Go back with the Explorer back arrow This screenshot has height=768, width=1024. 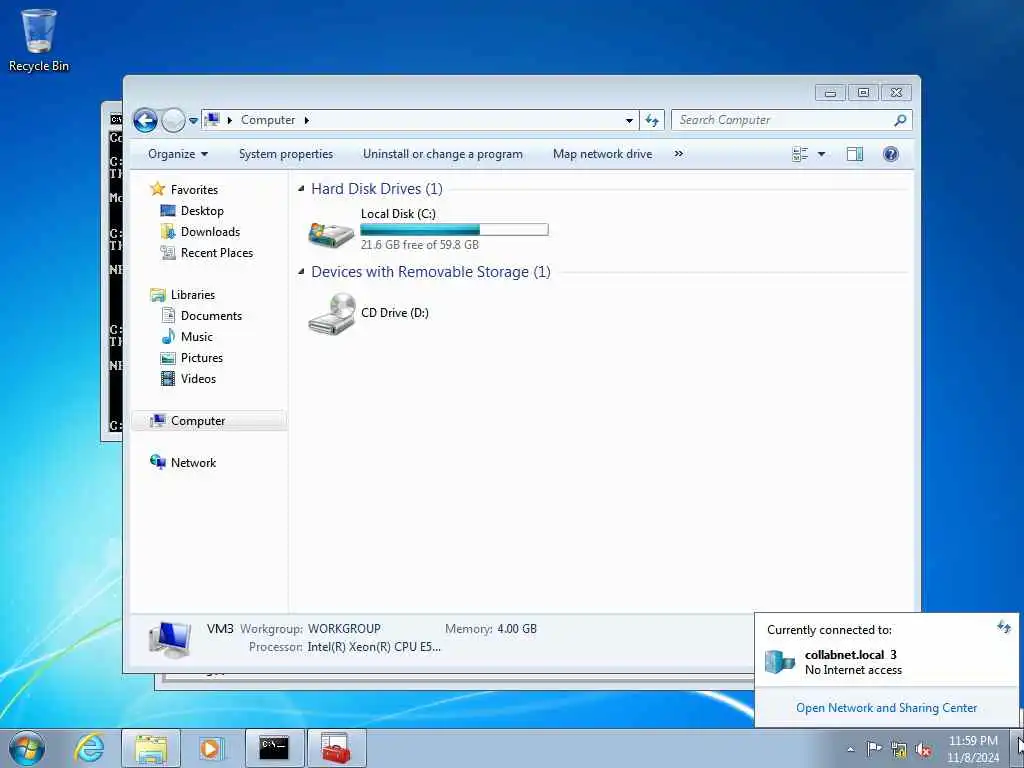[145, 120]
